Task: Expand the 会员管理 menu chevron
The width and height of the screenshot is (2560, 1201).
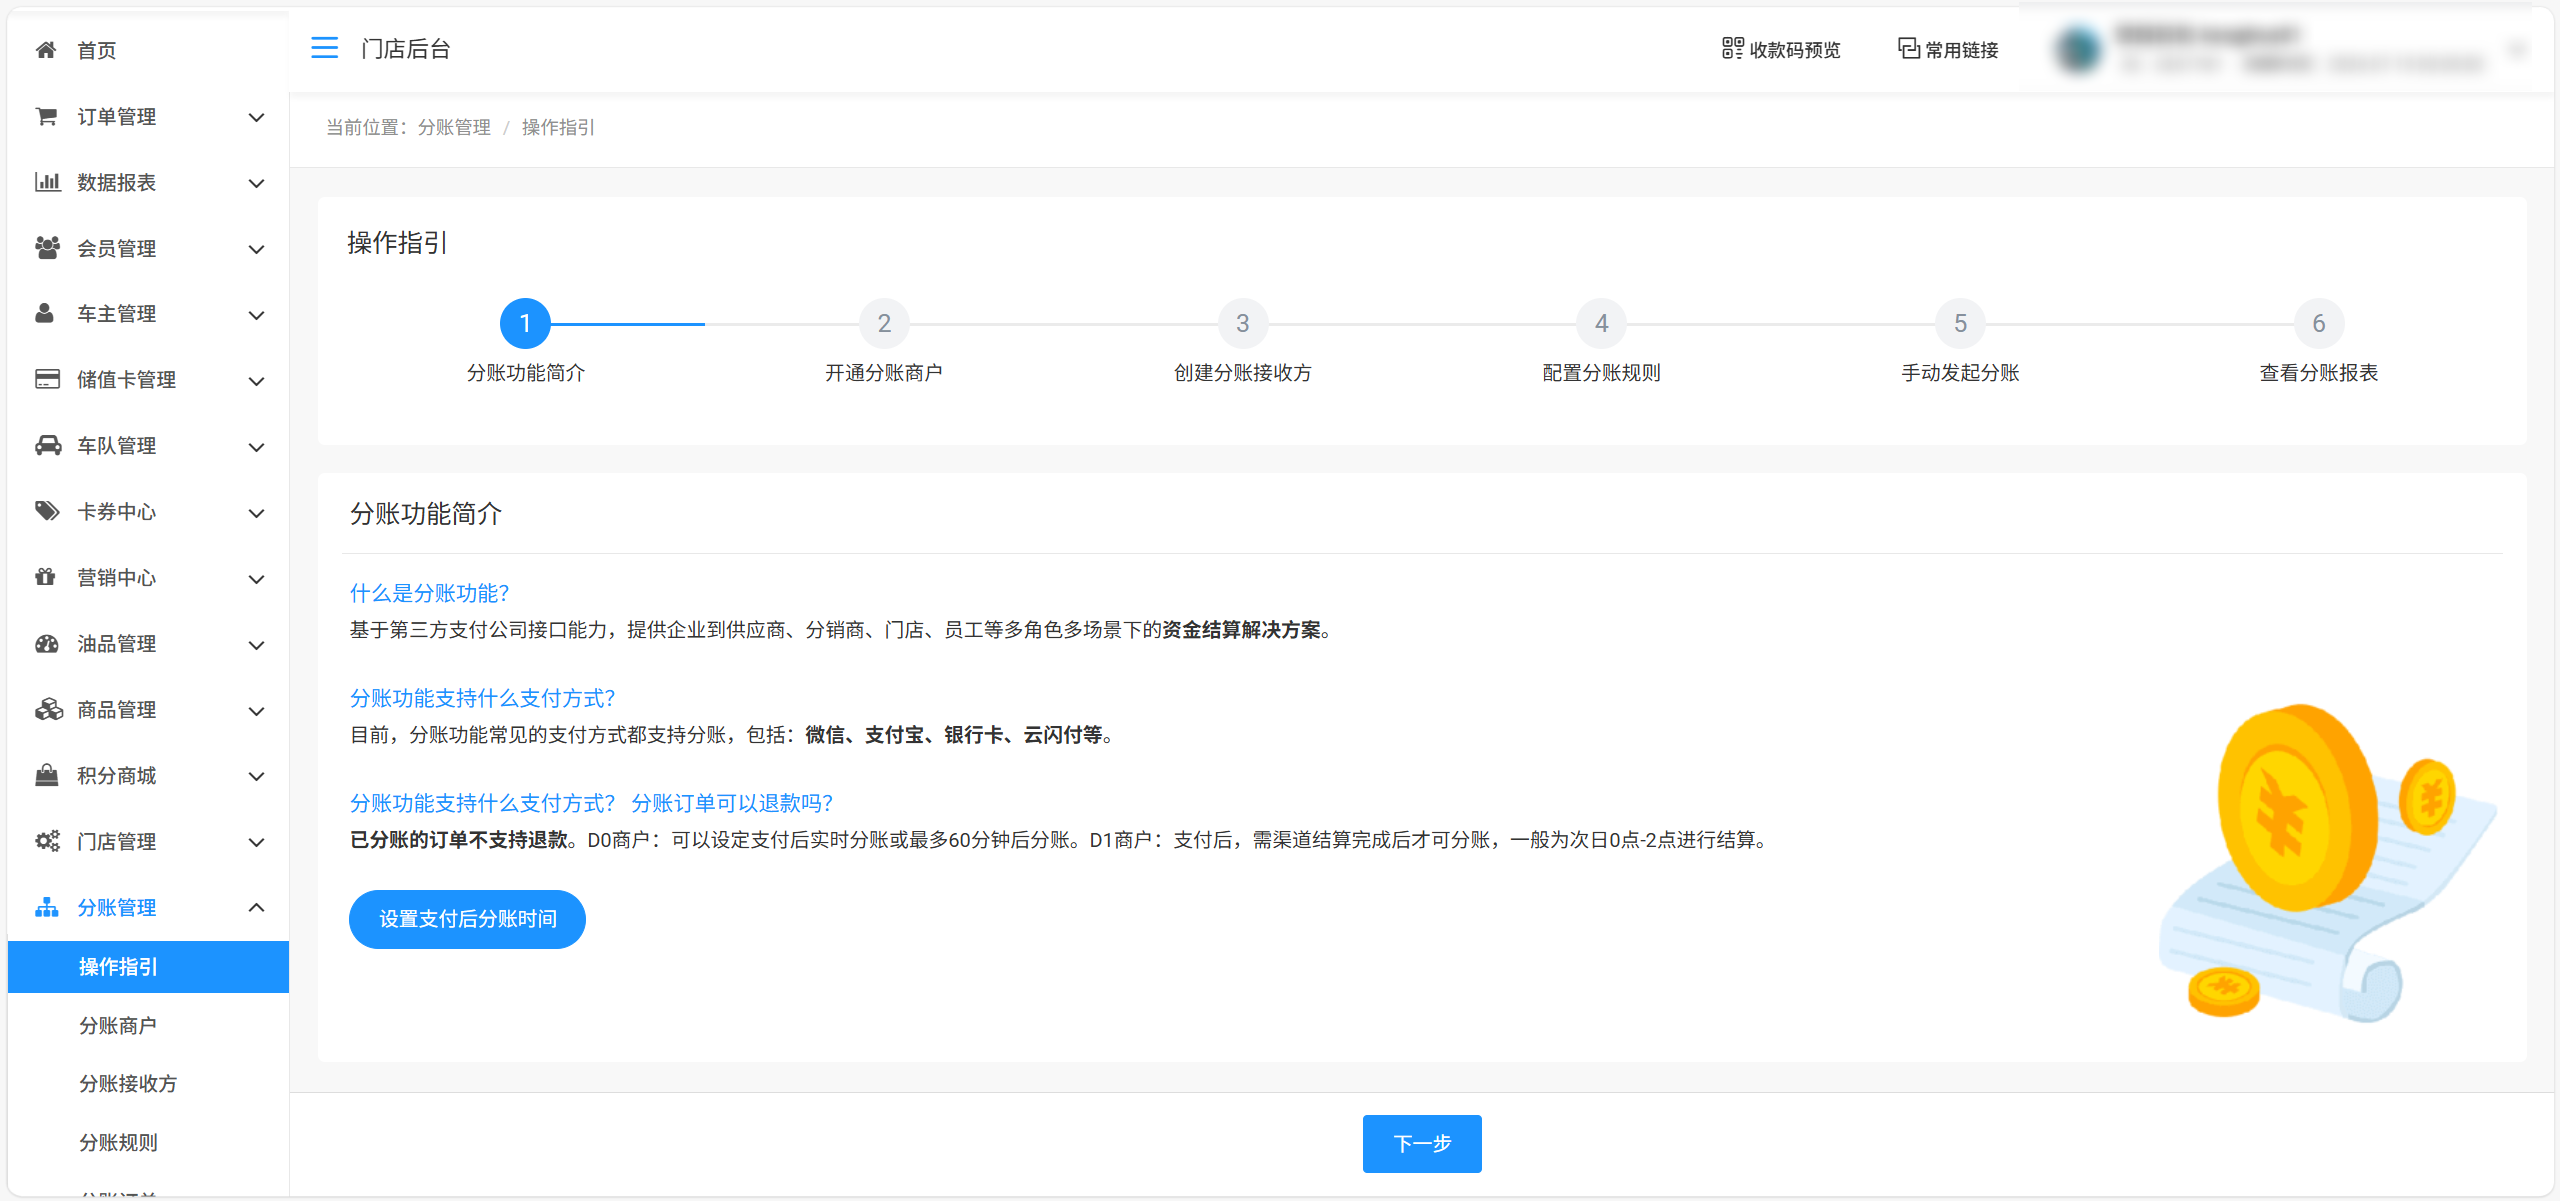Action: click(x=256, y=249)
